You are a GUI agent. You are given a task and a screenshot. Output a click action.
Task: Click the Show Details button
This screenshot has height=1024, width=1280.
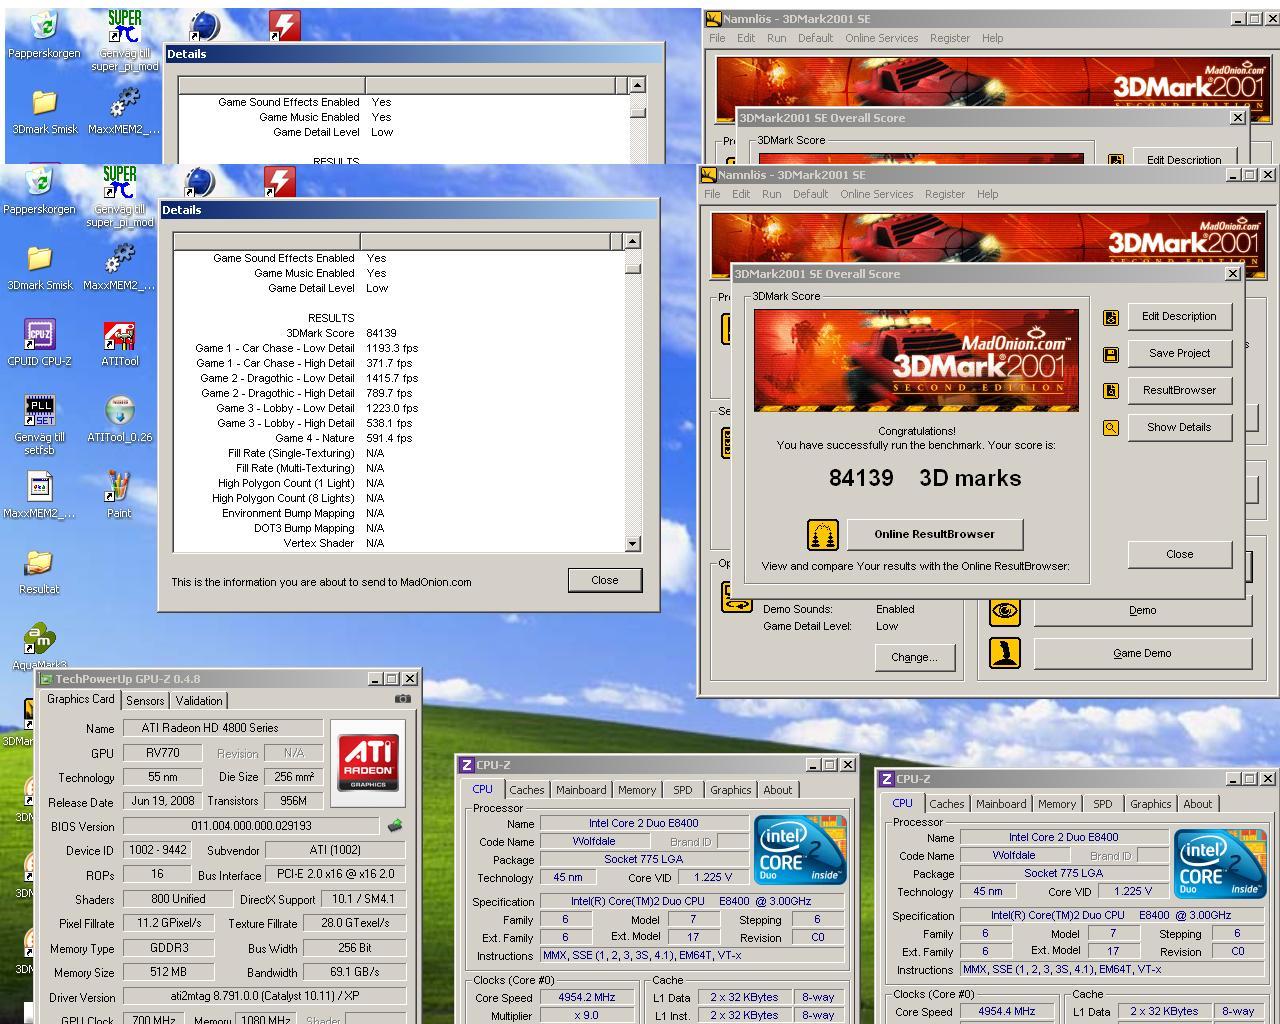1180,427
